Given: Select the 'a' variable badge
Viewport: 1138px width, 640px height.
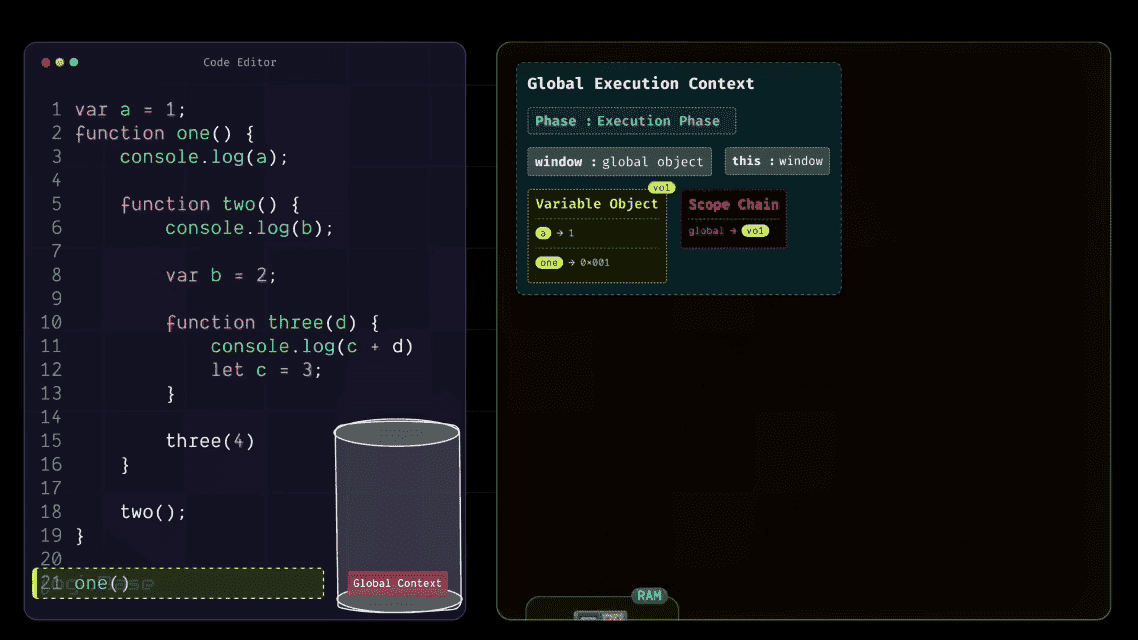Looking at the screenshot, I should pyautogui.click(x=541, y=232).
